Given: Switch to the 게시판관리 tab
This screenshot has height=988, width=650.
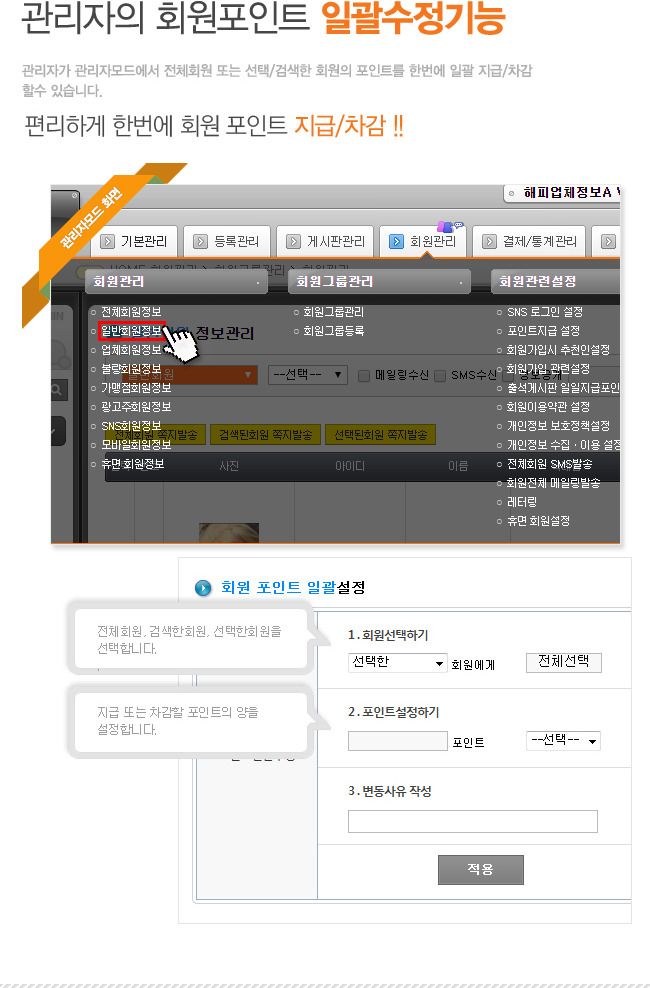Looking at the screenshot, I should point(326,241).
